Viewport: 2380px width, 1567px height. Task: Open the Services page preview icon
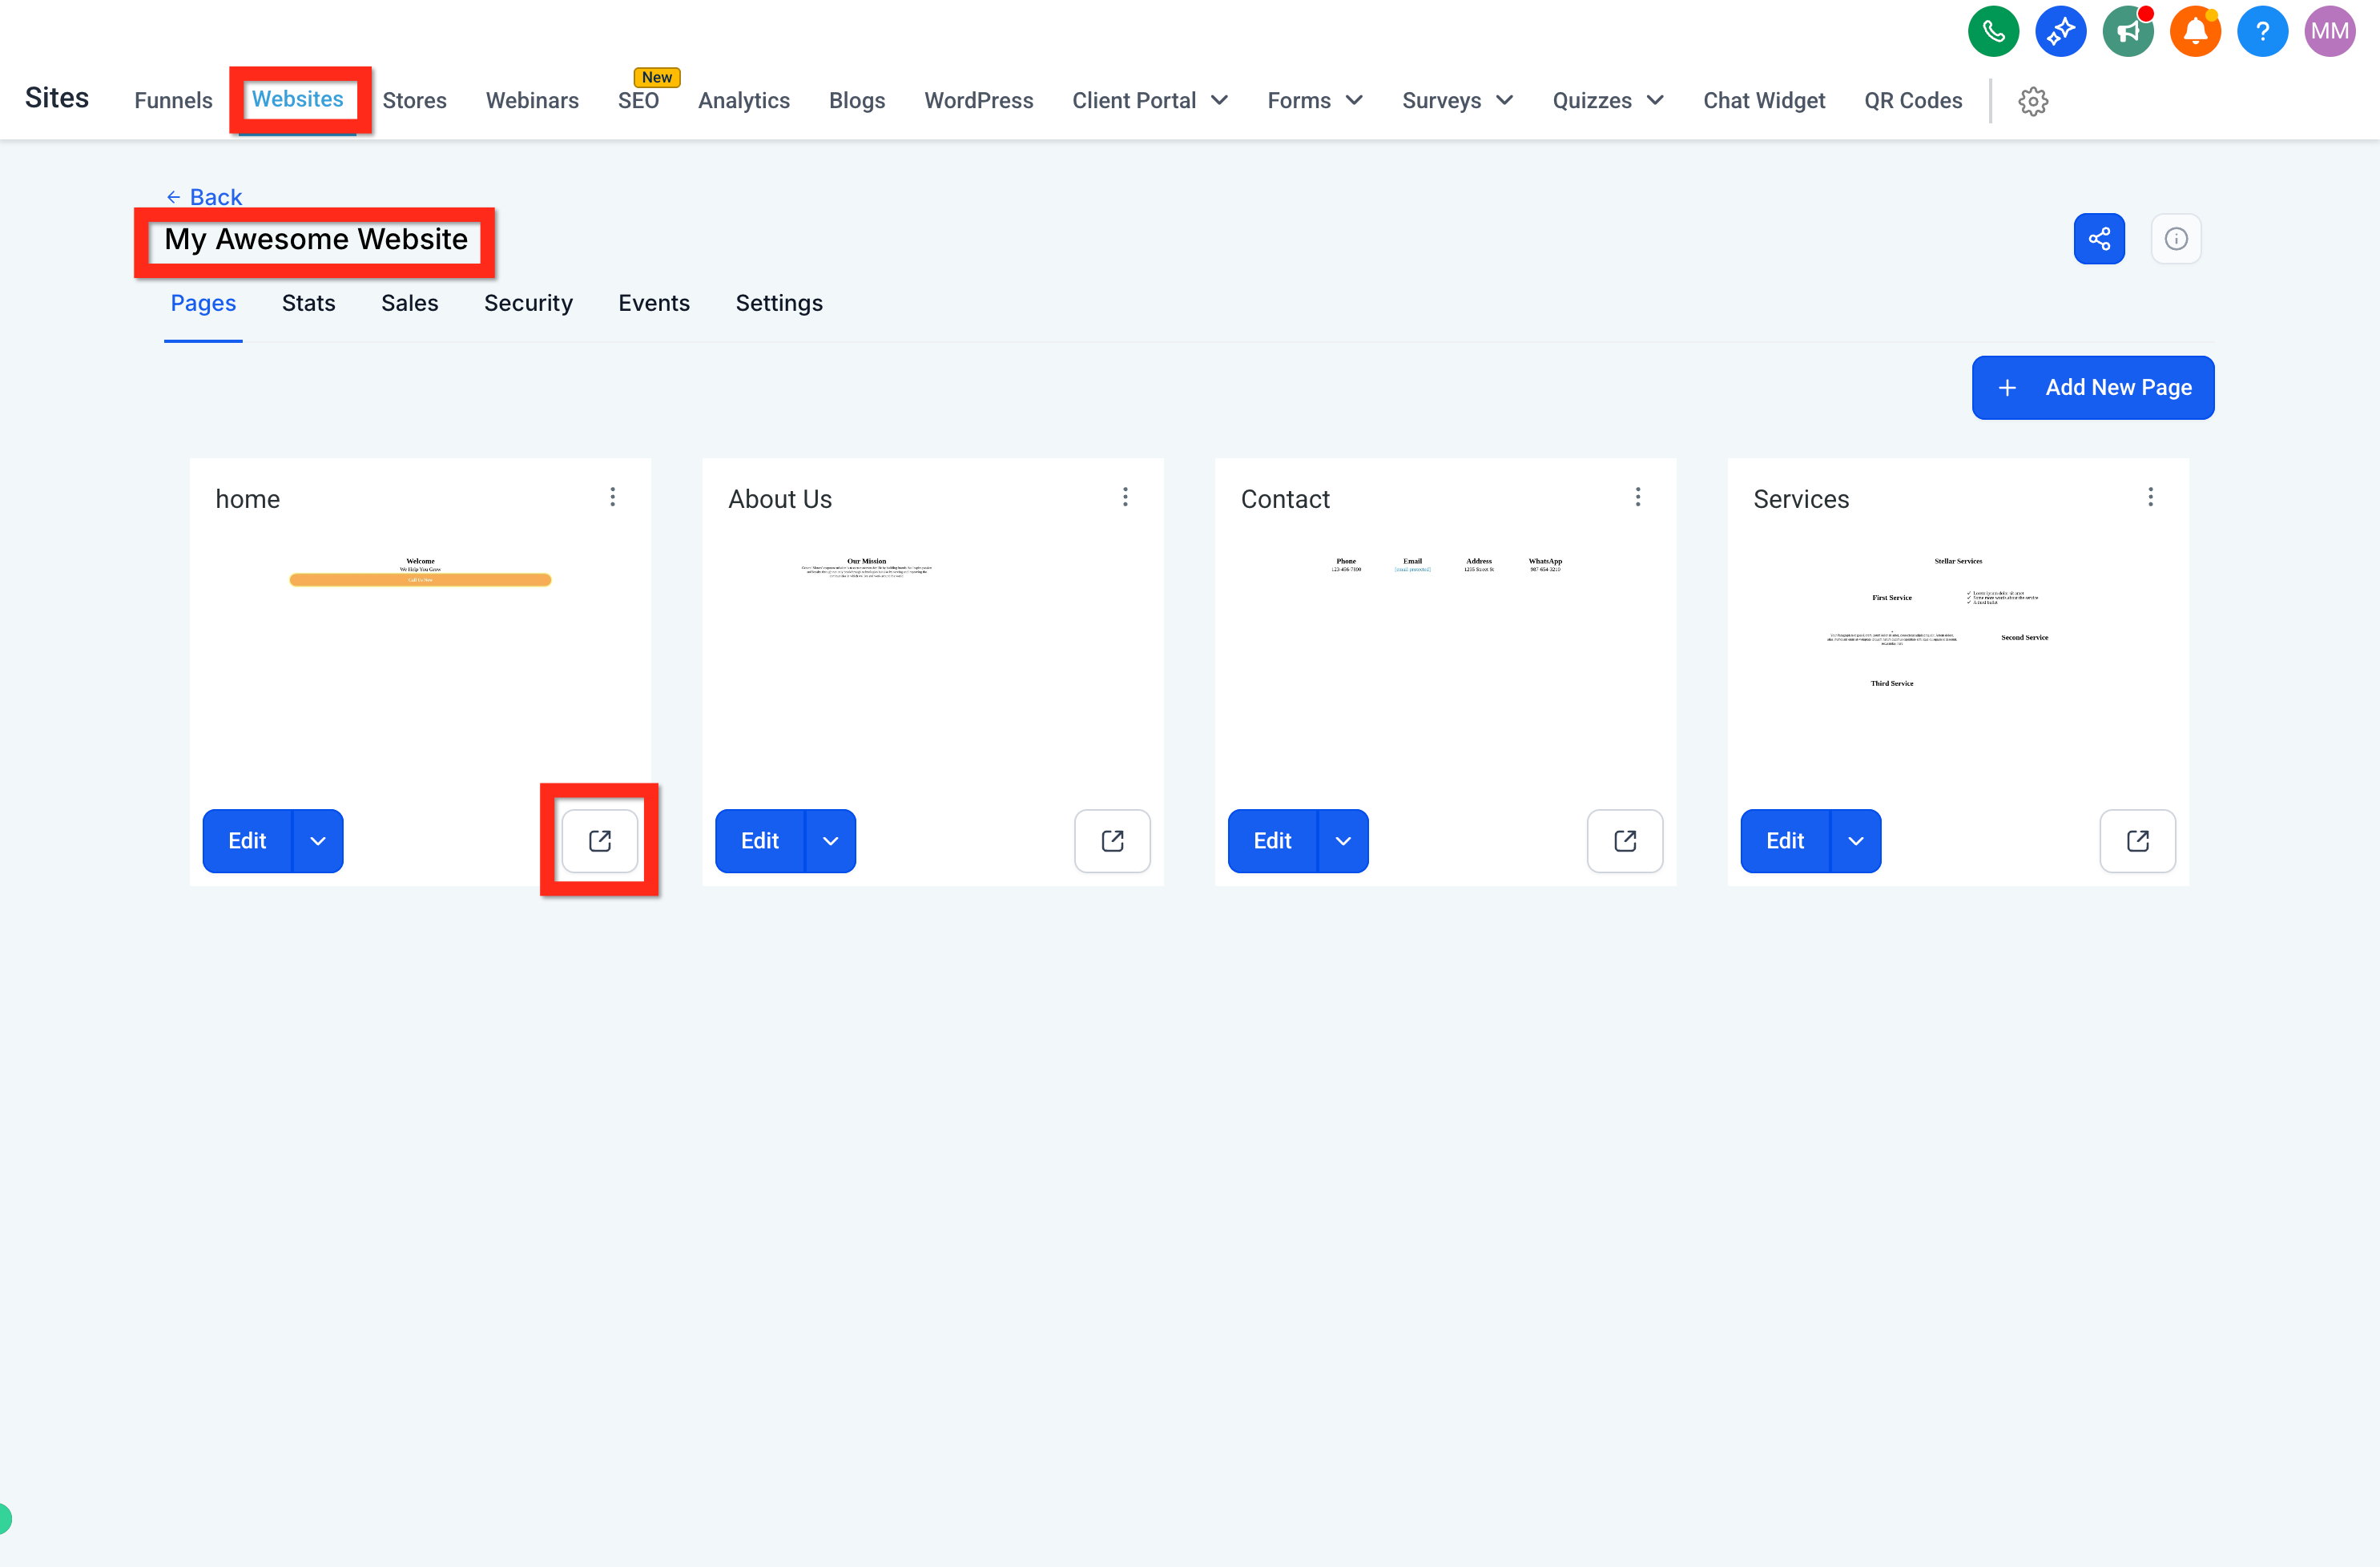click(2138, 841)
